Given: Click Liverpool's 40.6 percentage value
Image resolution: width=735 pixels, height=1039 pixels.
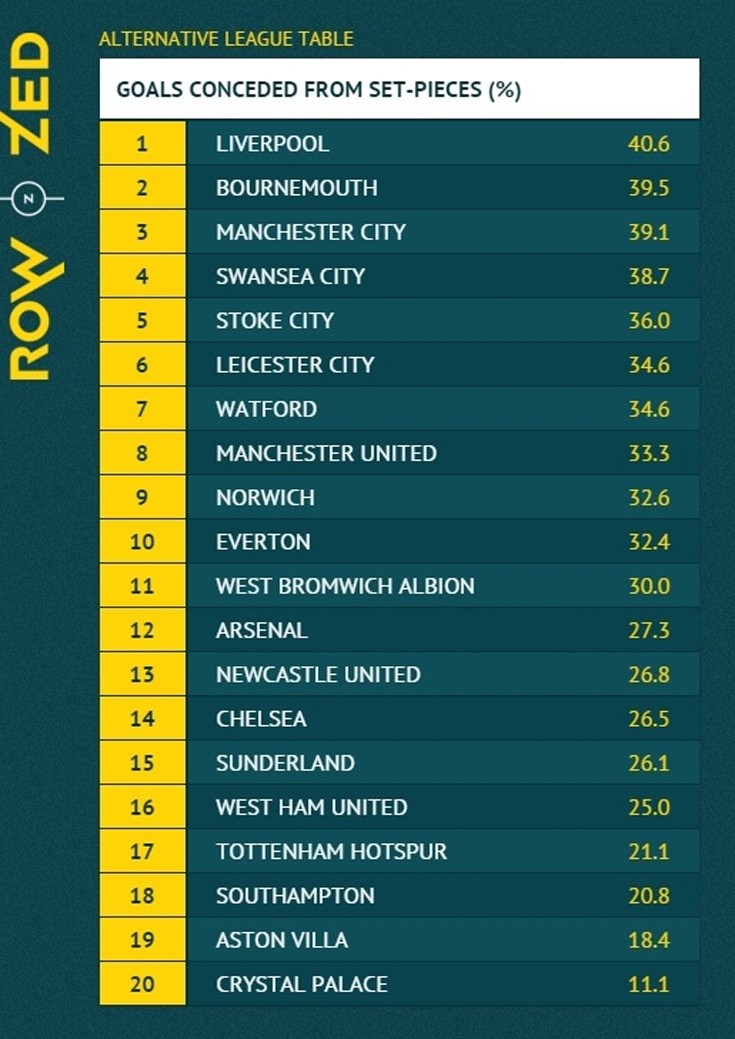Looking at the screenshot, I should pyautogui.click(x=649, y=144).
